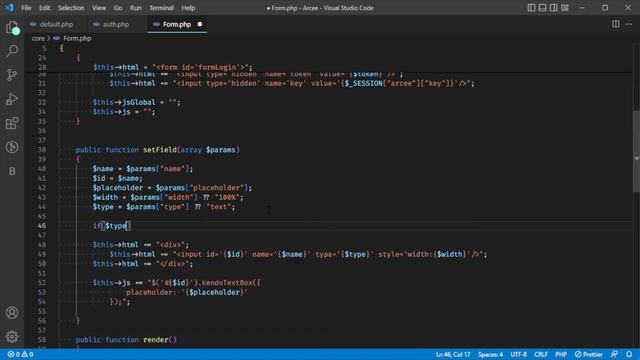The height and width of the screenshot is (360, 640).
Task: Open the Source Control view
Action: click(x=12, y=75)
